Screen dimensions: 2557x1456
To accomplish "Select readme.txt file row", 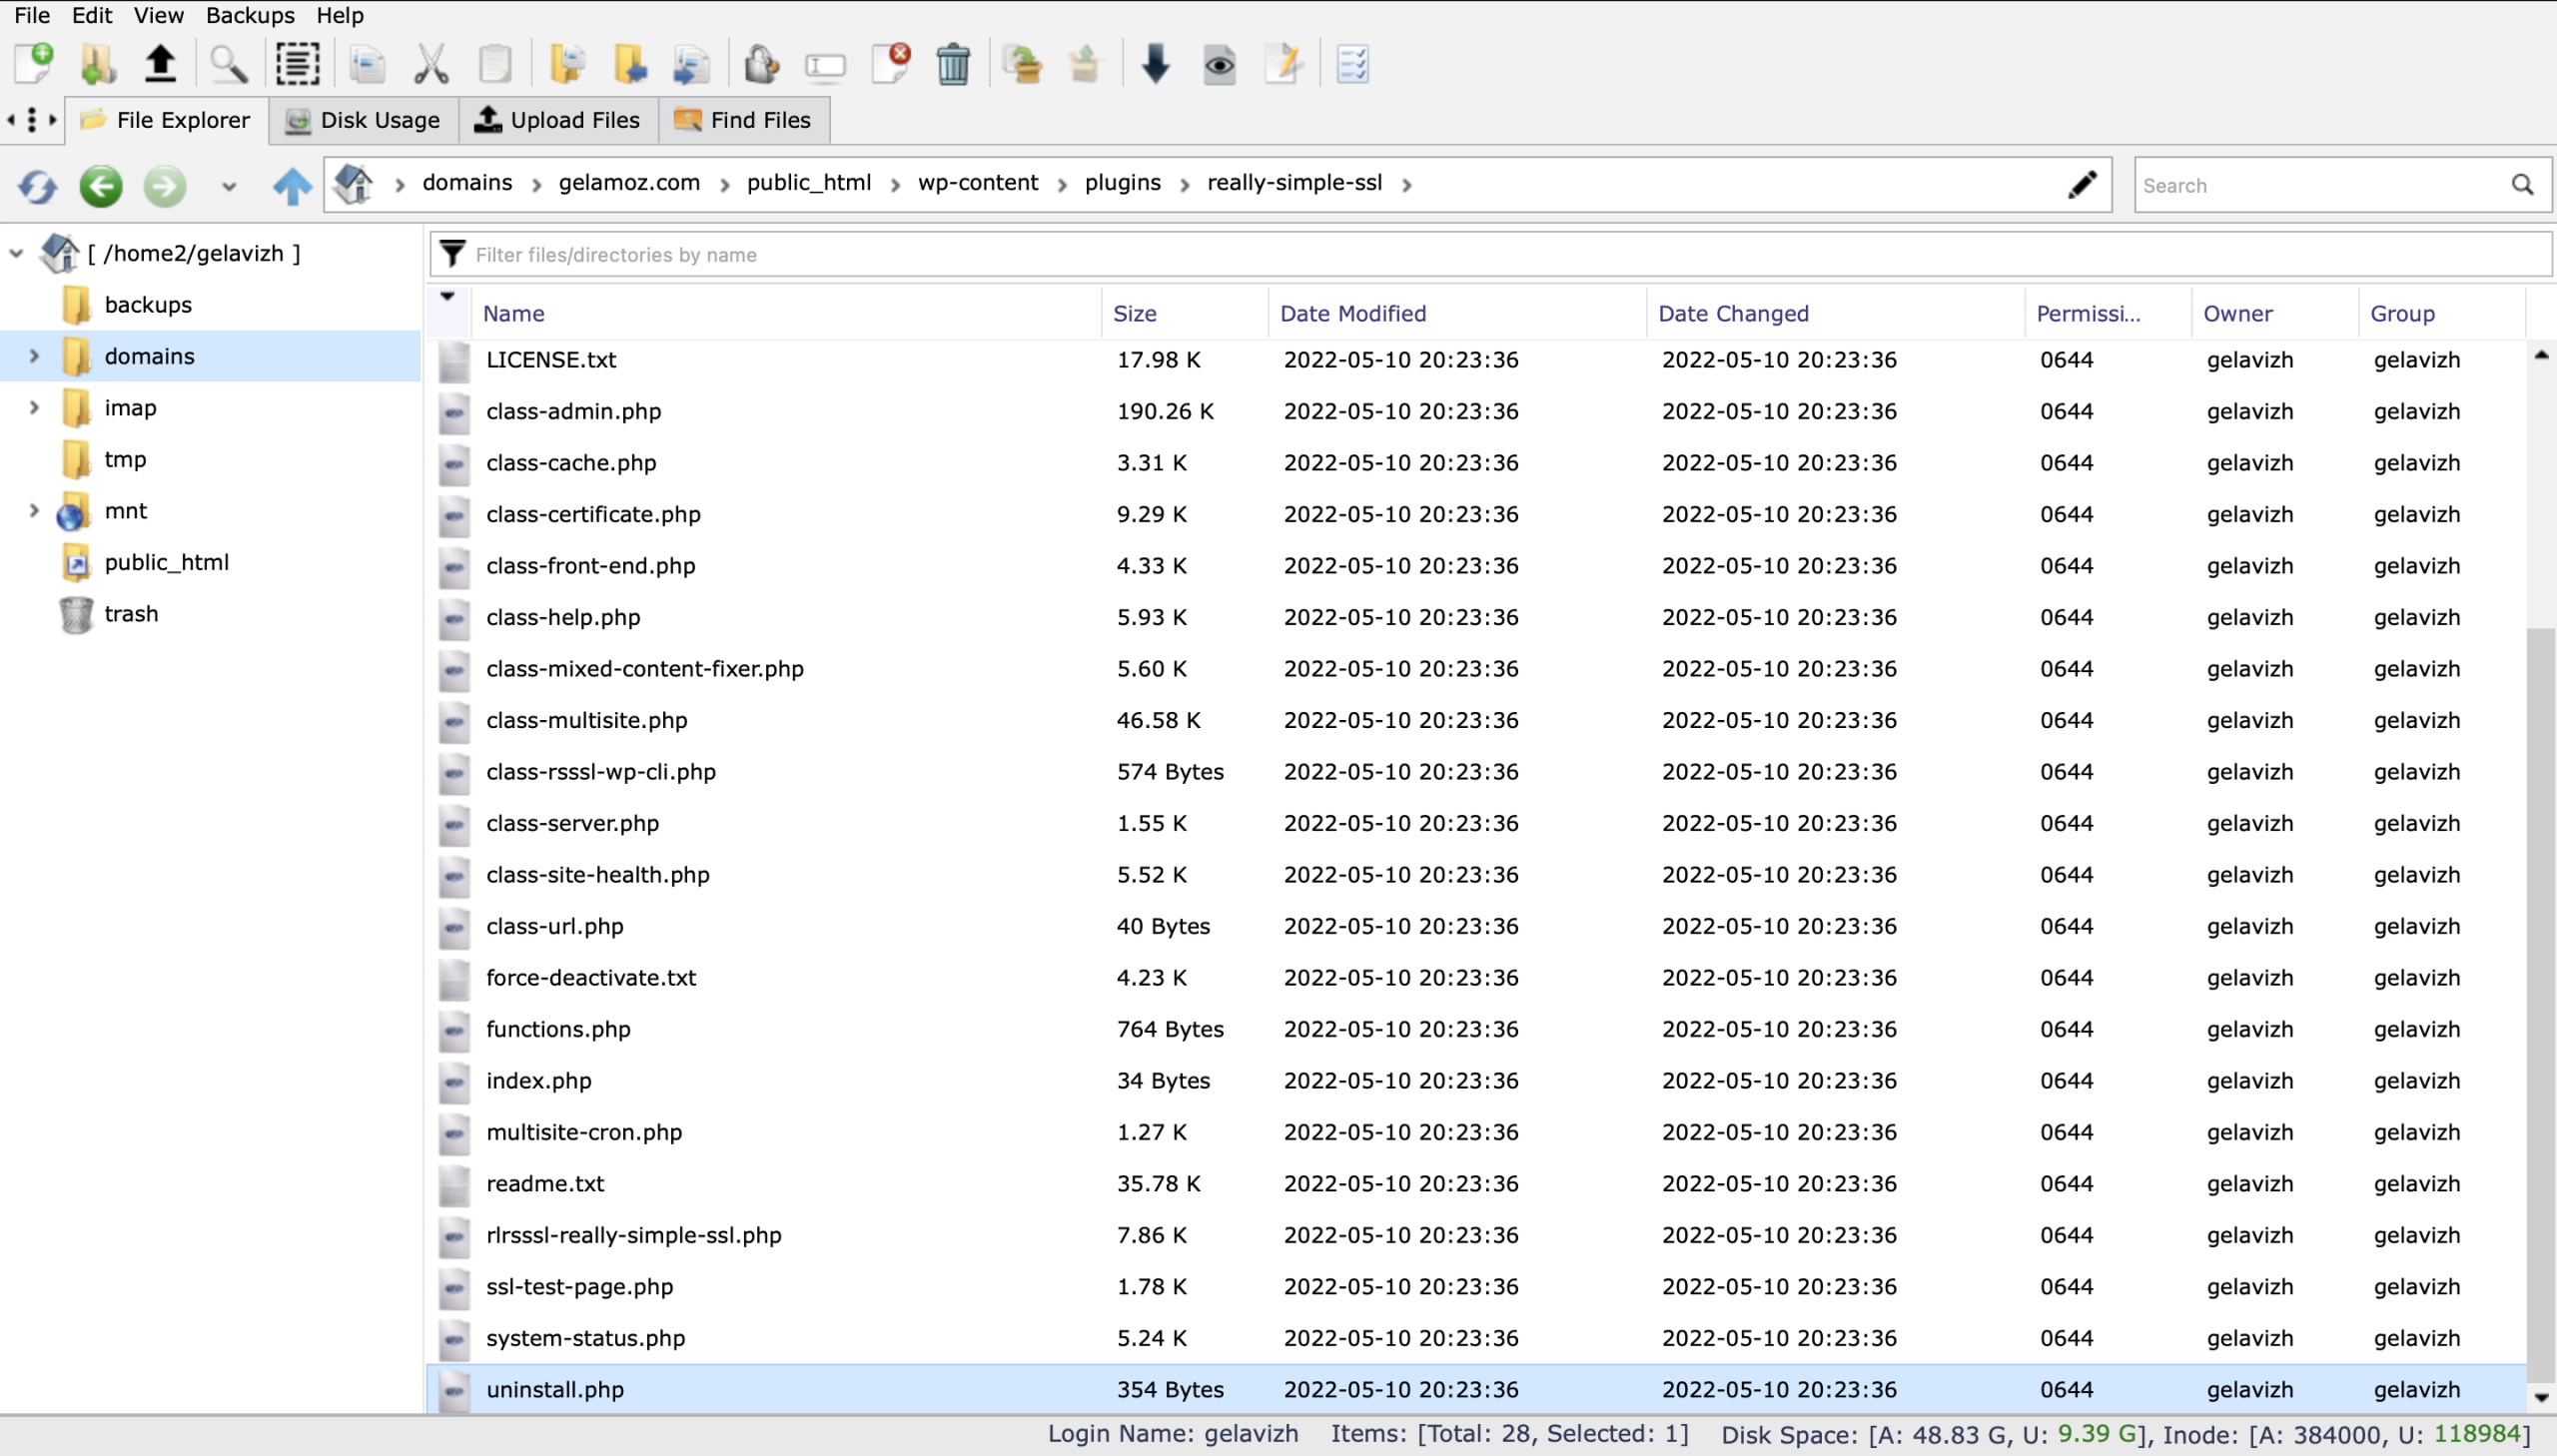I will pos(1477,1183).
